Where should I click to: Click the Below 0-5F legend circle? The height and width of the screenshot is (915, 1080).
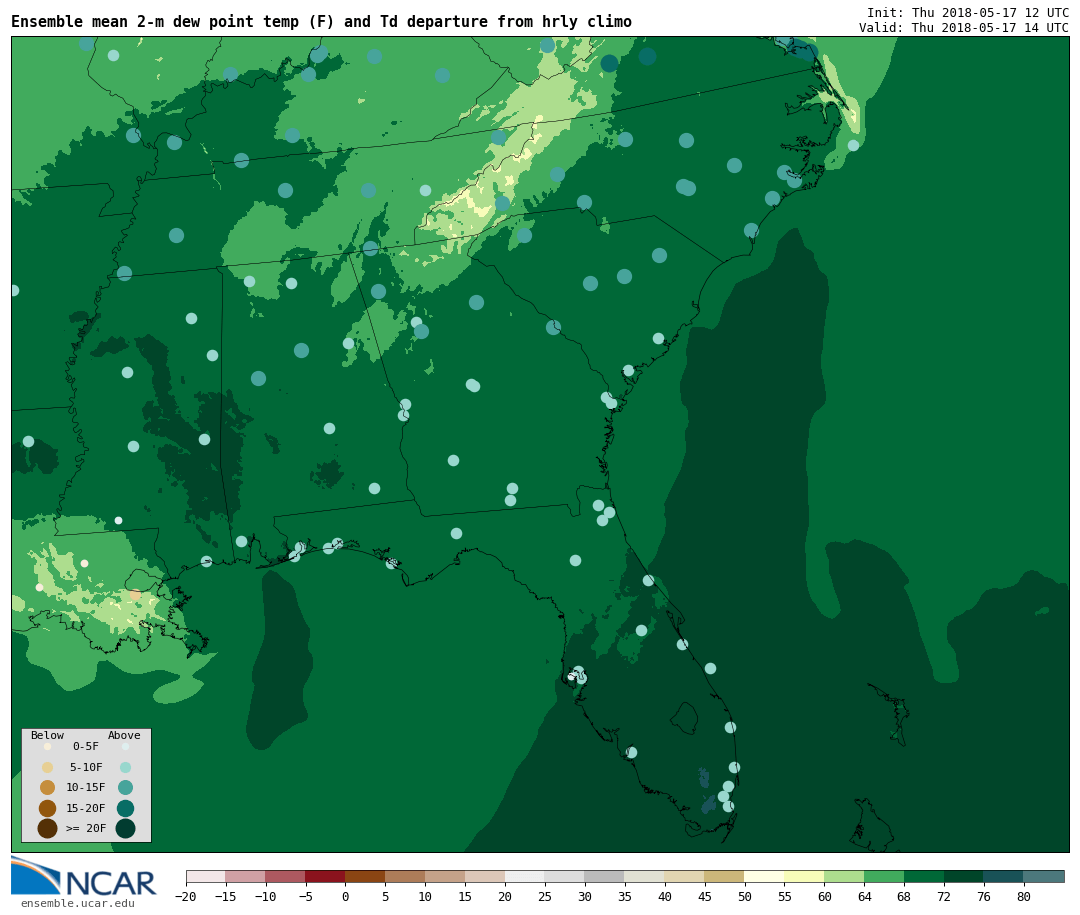point(48,746)
